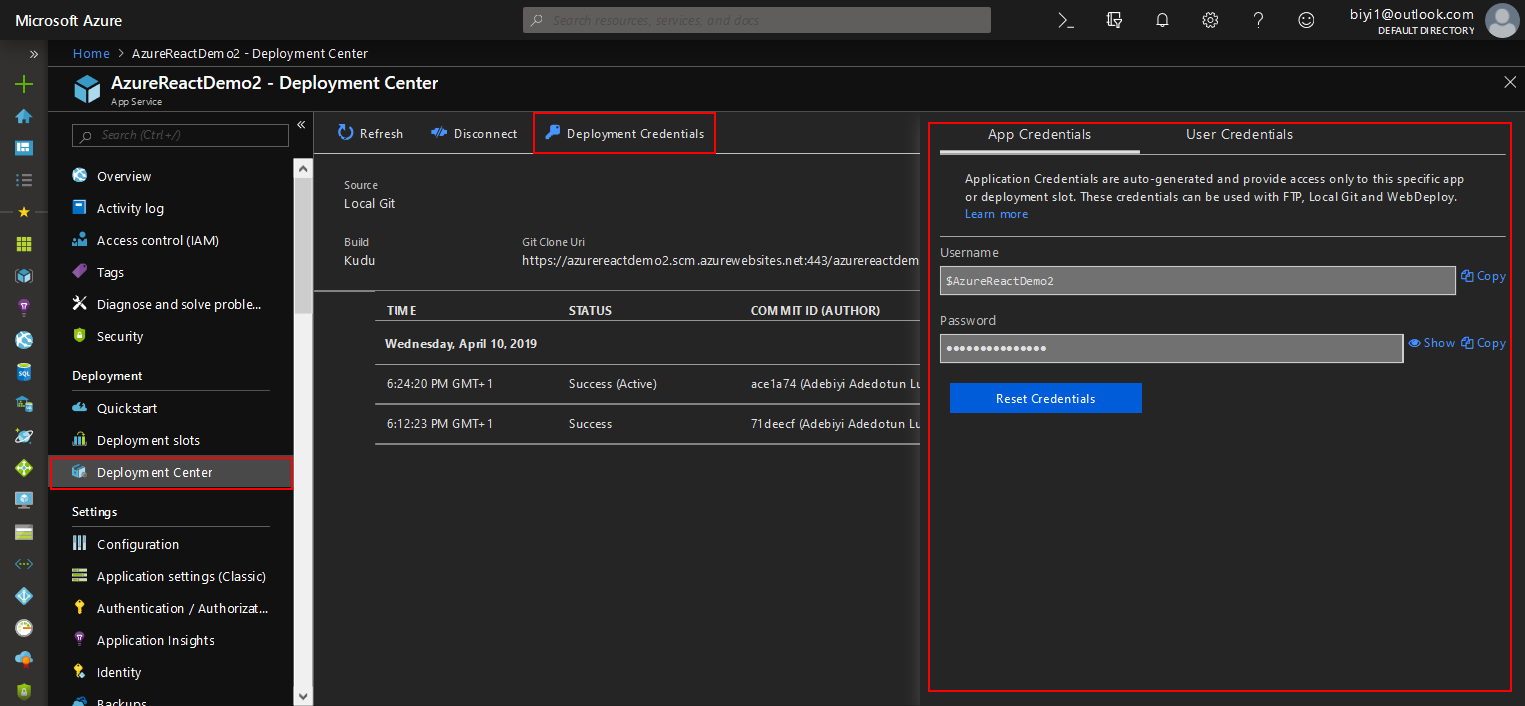Click the Create a resource plus icon
Screen dimensions: 1525x706
click(x=24, y=84)
